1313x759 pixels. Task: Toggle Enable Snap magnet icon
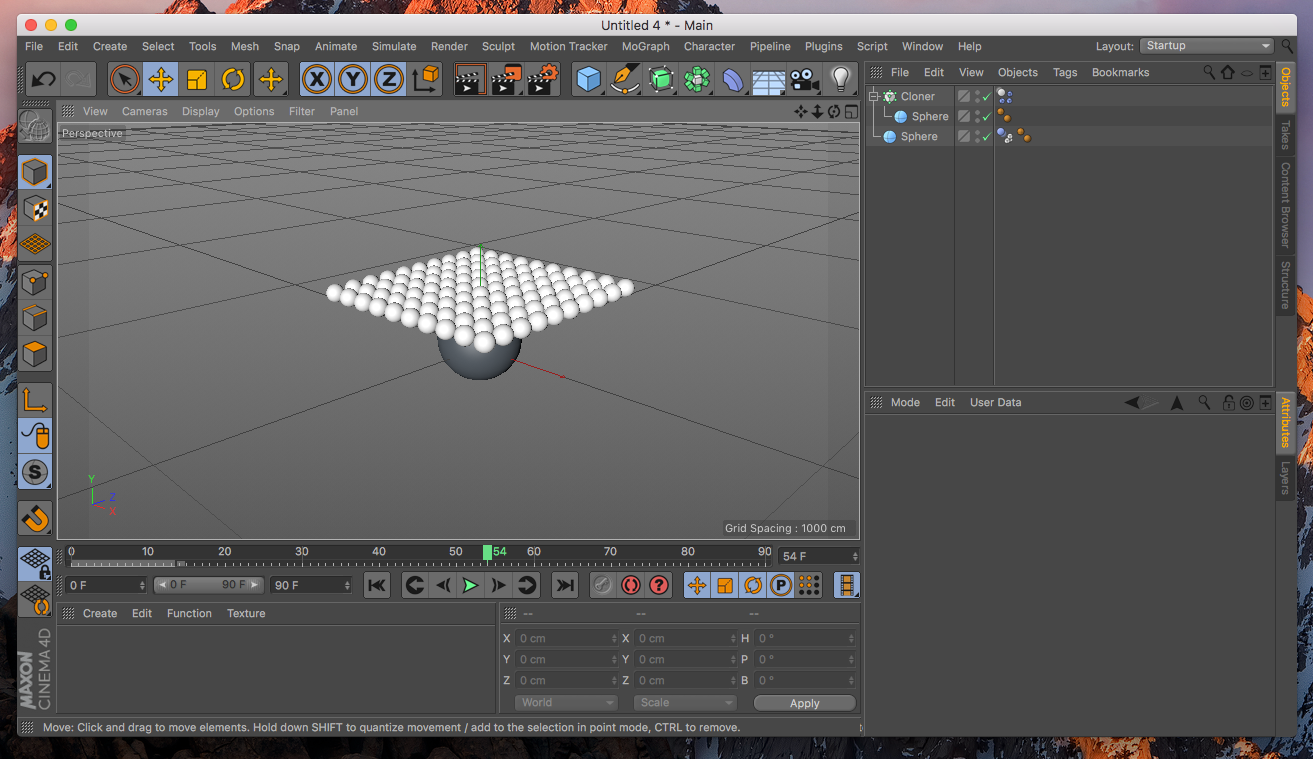click(x=35, y=518)
